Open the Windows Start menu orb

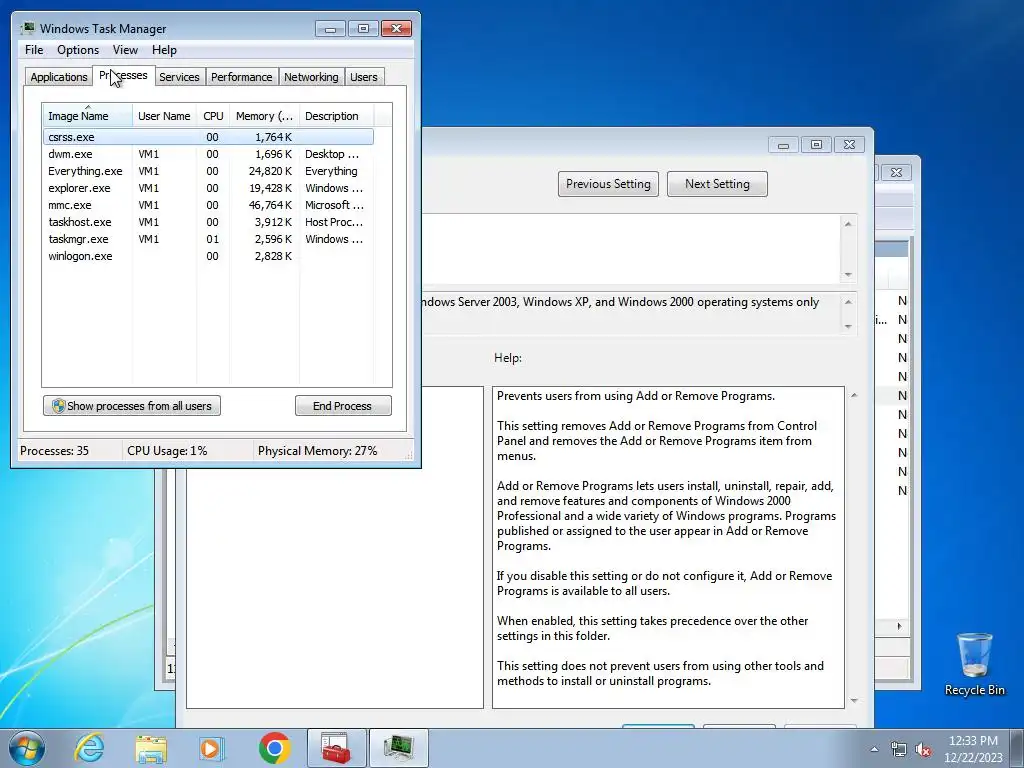pyautogui.click(x=27, y=748)
